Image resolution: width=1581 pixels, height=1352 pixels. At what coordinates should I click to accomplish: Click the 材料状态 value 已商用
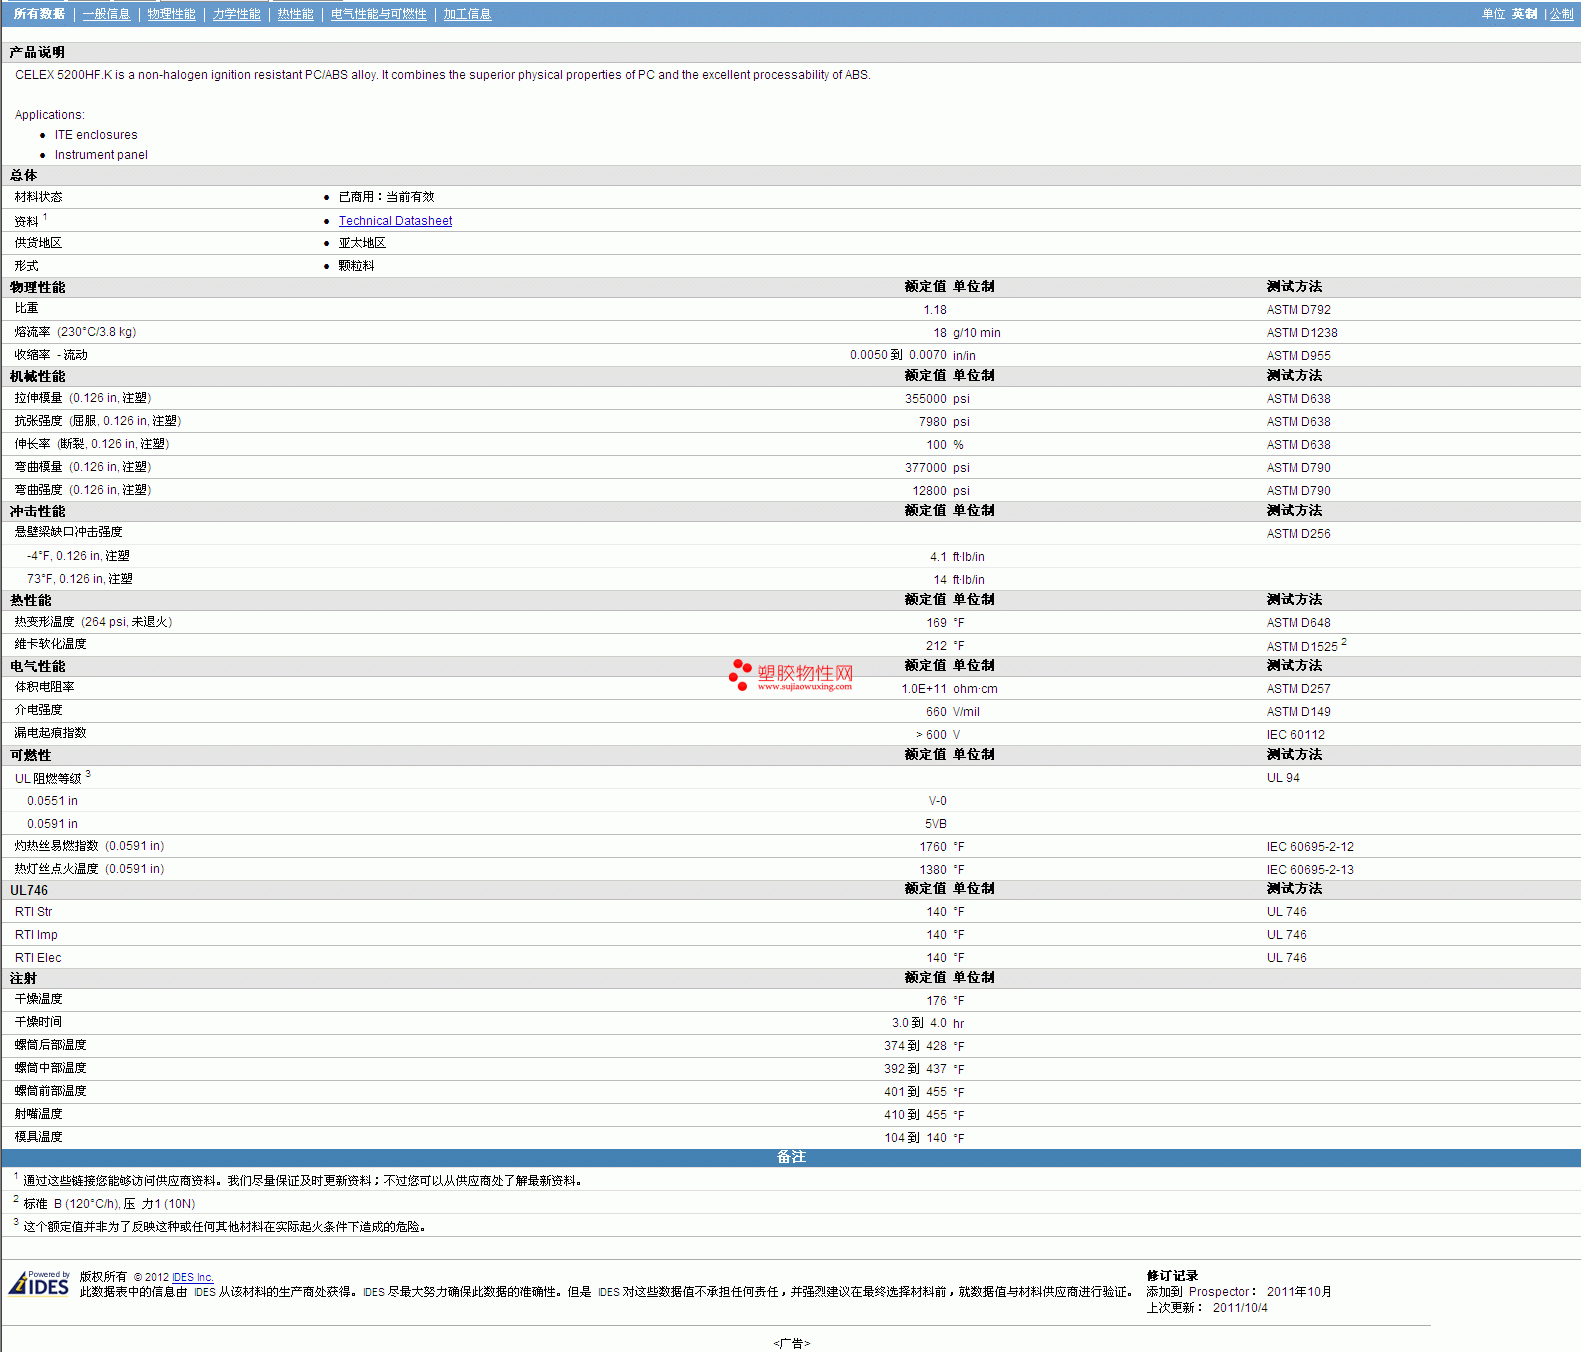[x=386, y=197]
